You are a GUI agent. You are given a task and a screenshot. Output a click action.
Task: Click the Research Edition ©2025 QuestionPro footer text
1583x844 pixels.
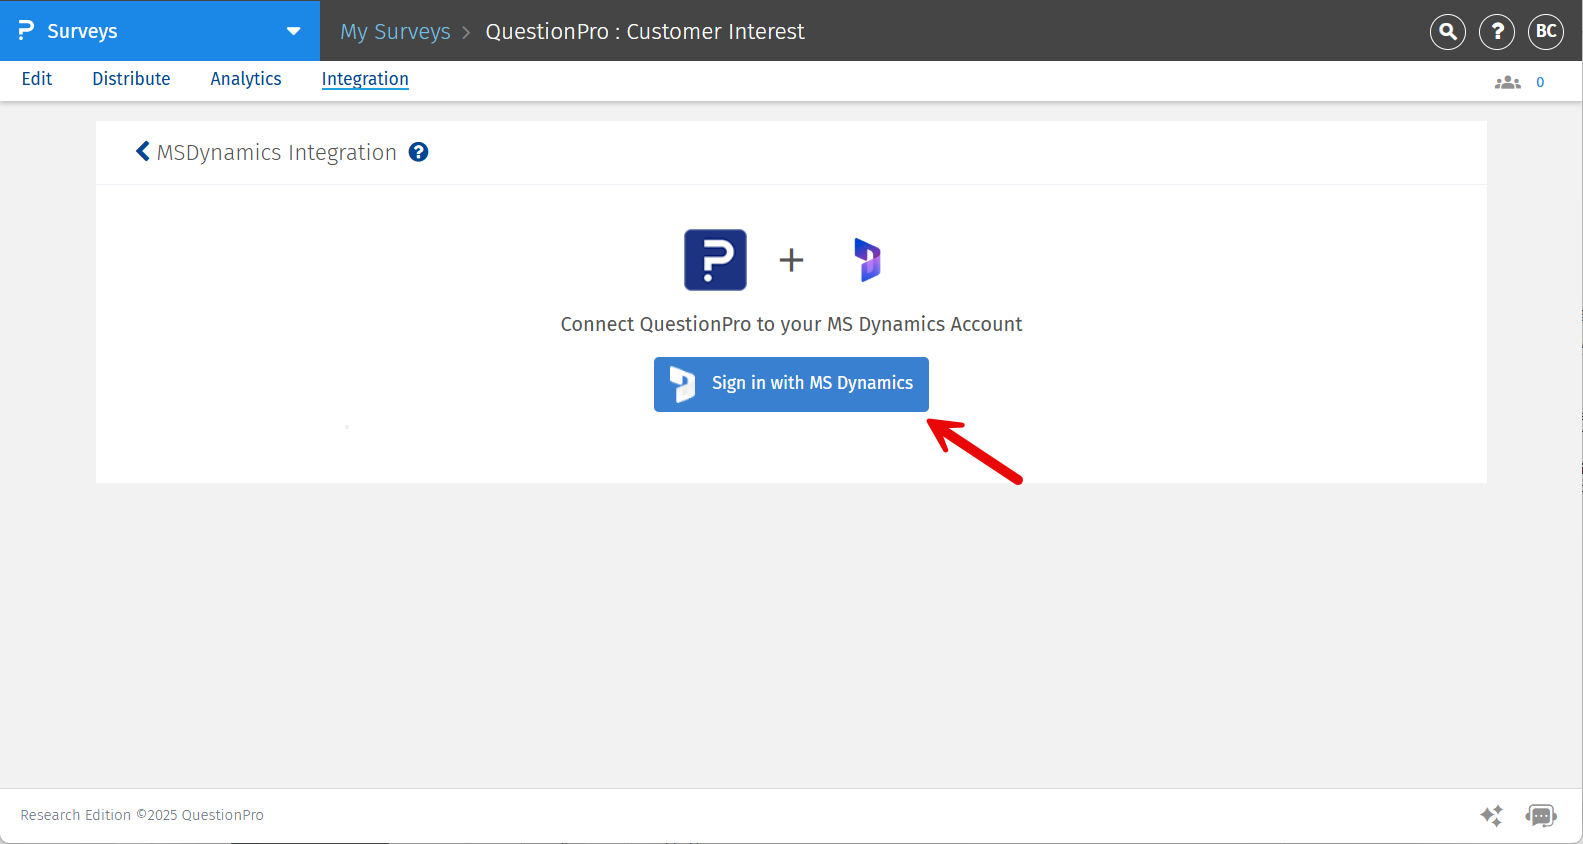pos(142,815)
